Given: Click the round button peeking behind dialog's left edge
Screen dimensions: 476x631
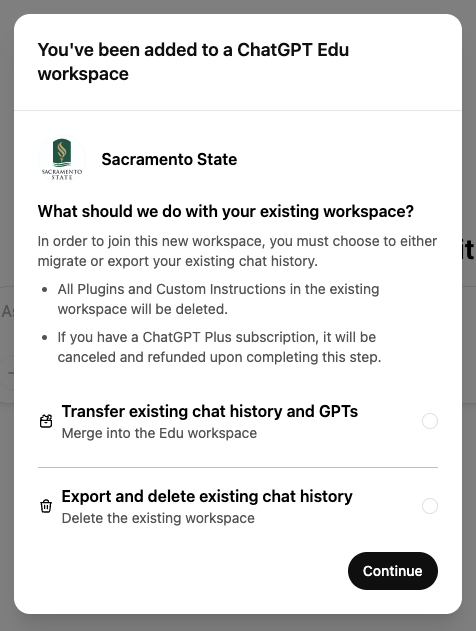Looking at the screenshot, I should pos(7,373).
